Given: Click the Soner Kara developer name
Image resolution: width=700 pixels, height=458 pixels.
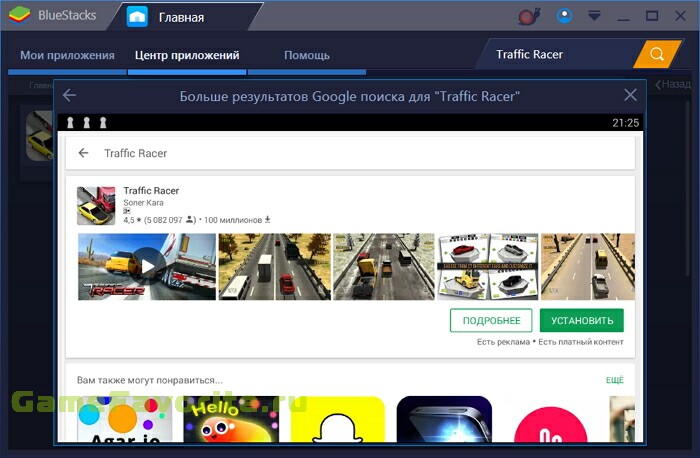Looking at the screenshot, I should [x=143, y=203].
